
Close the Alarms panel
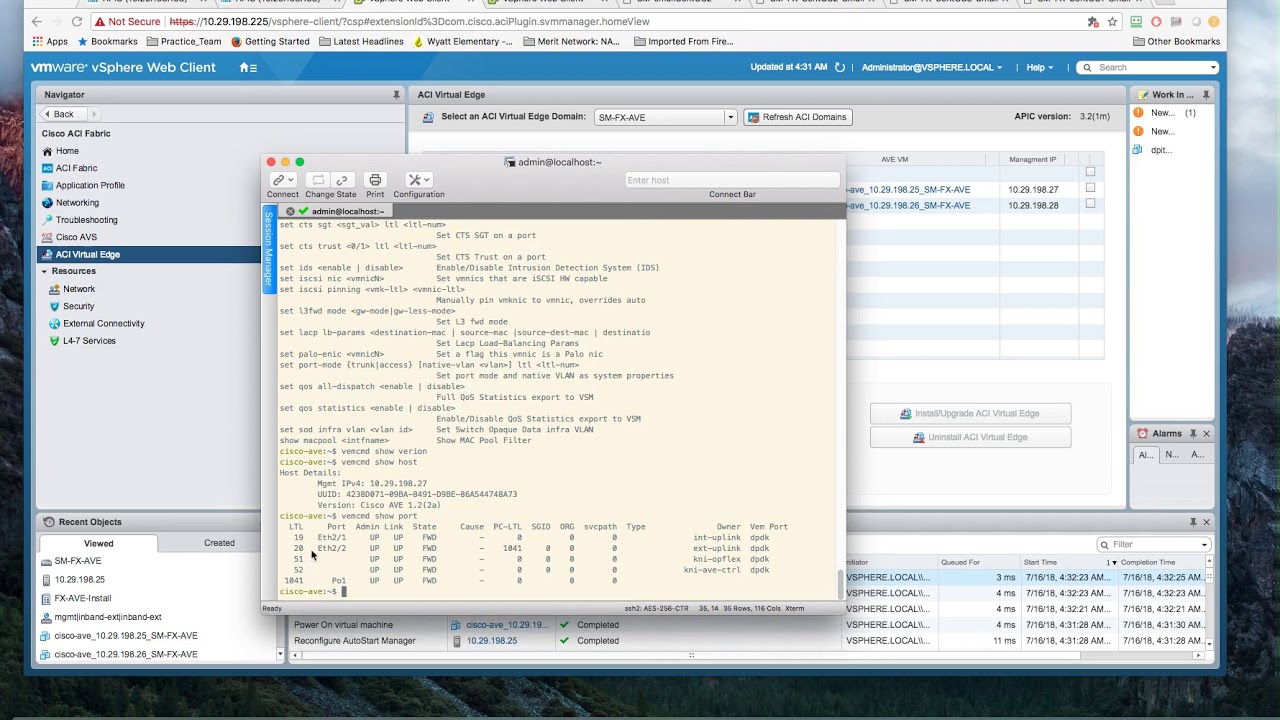pyautogui.click(x=1206, y=433)
